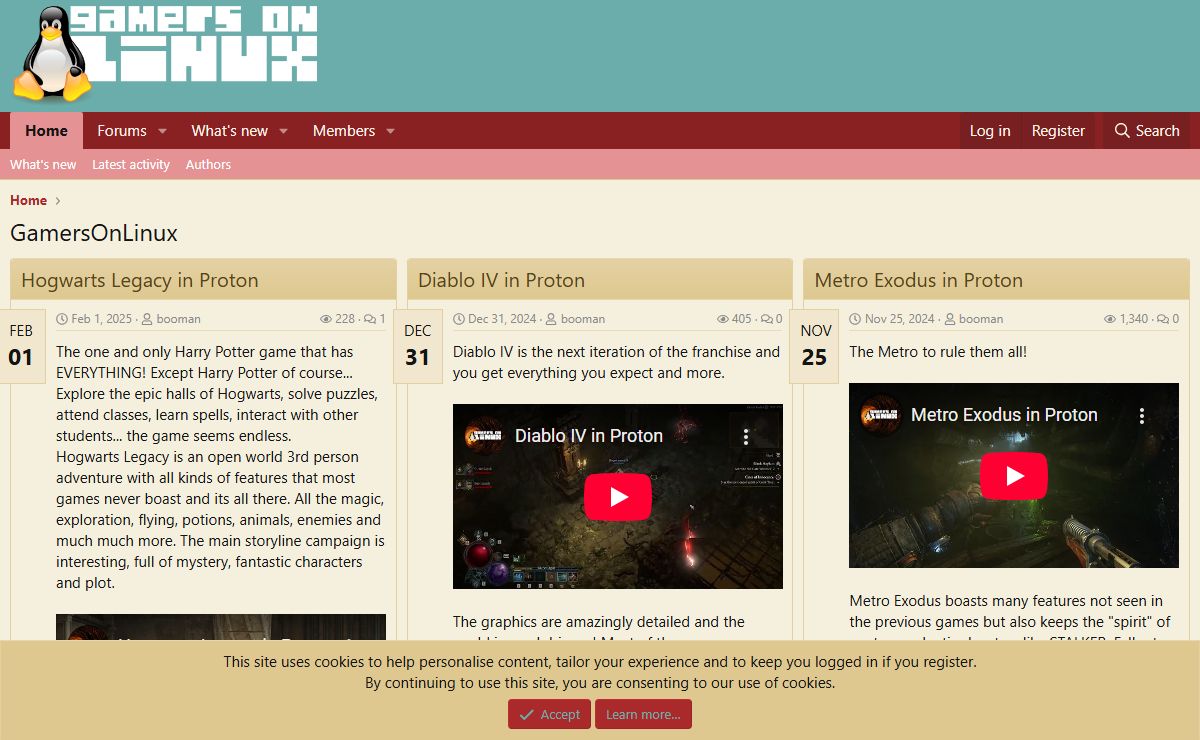Click the Home breadcrumb link
1200x740 pixels.
tap(28, 200)
